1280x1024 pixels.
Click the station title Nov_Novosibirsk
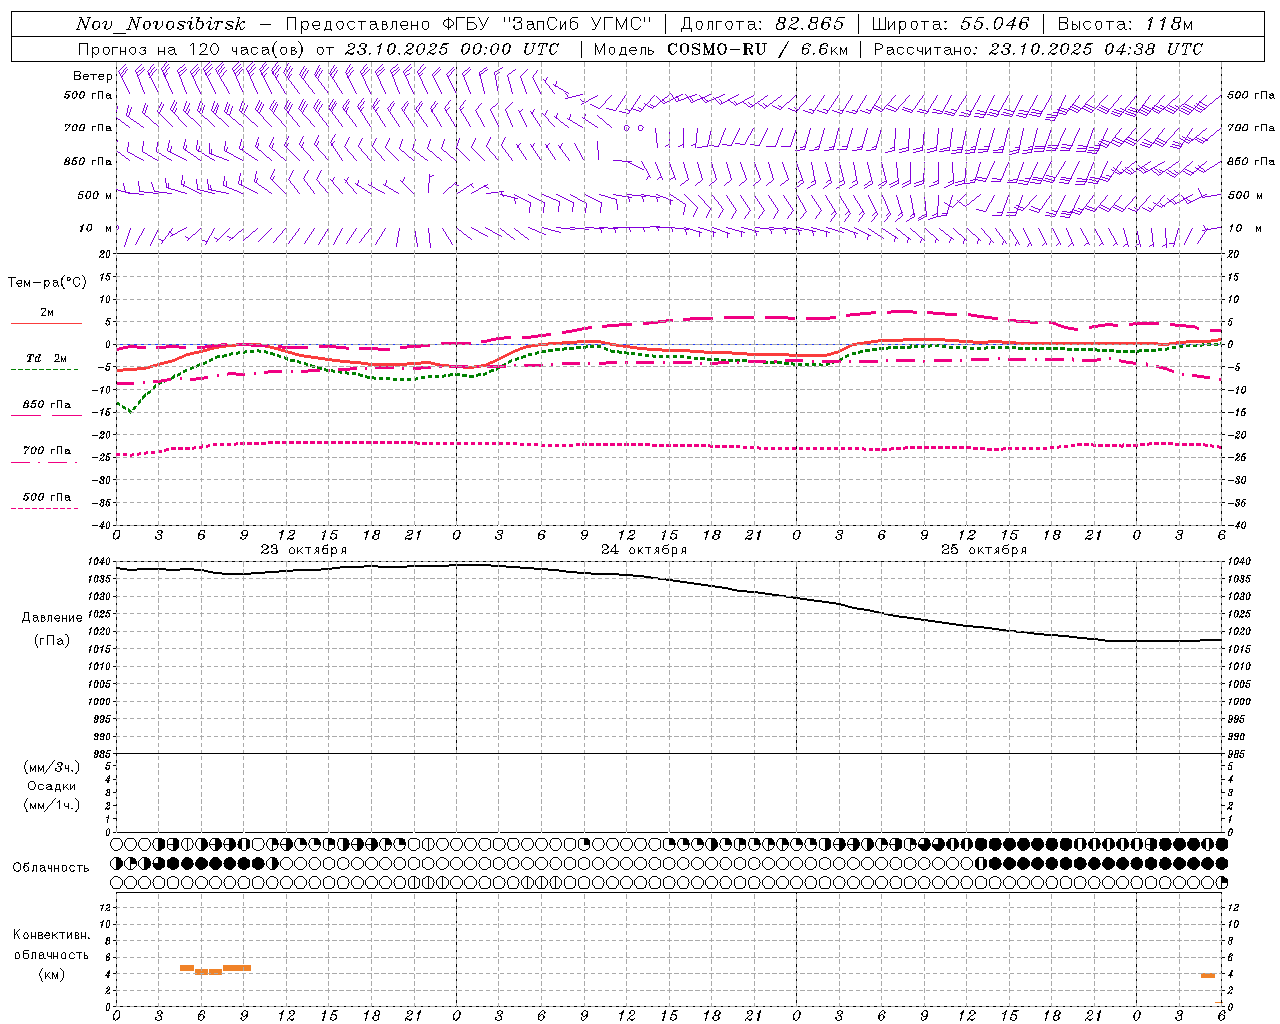point(160,24)
